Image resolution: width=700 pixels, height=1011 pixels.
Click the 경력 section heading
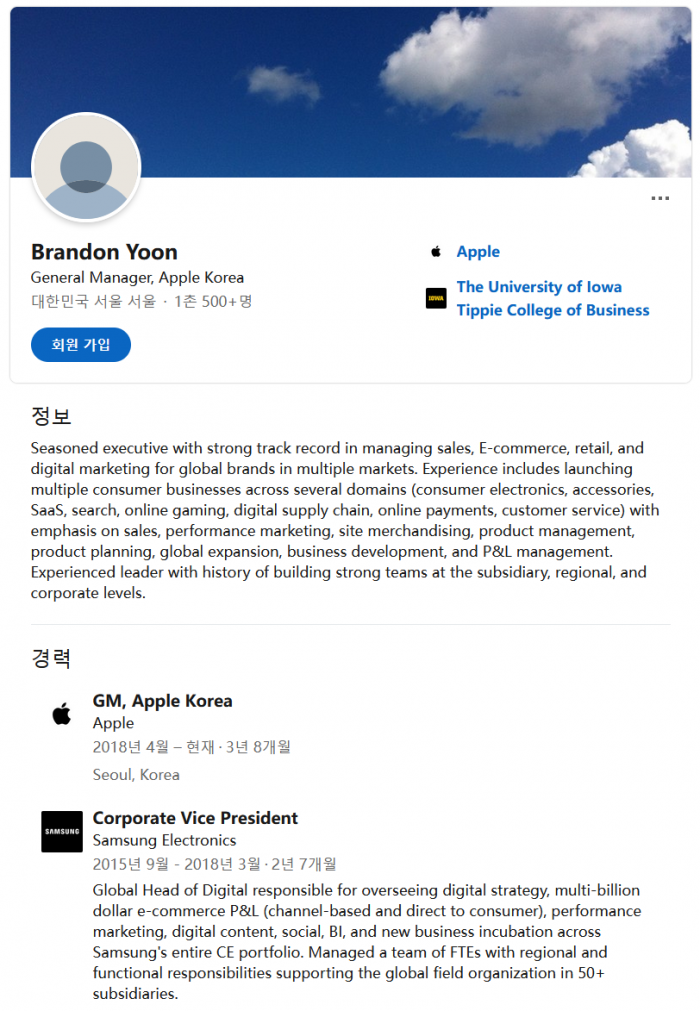tap(51, 658)
